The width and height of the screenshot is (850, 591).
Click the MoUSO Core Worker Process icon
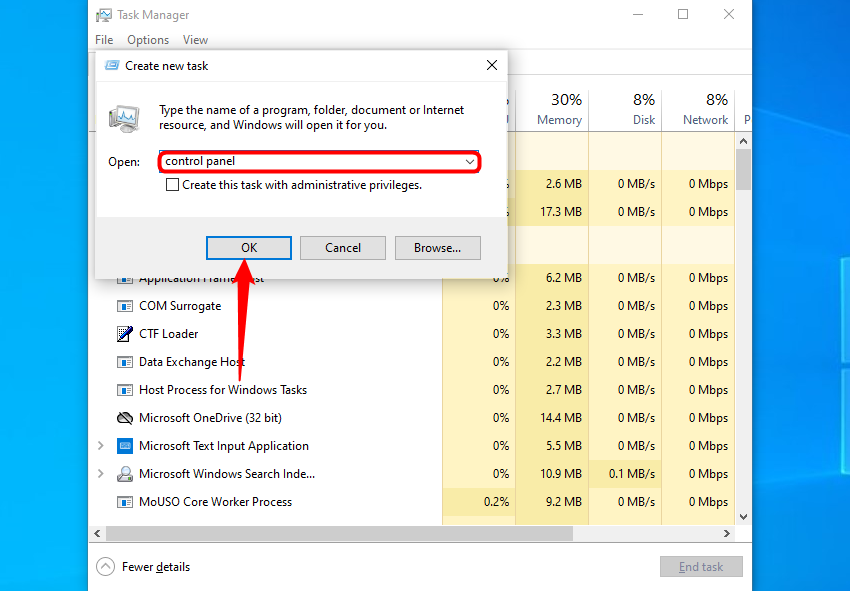[x=125, y=502]
